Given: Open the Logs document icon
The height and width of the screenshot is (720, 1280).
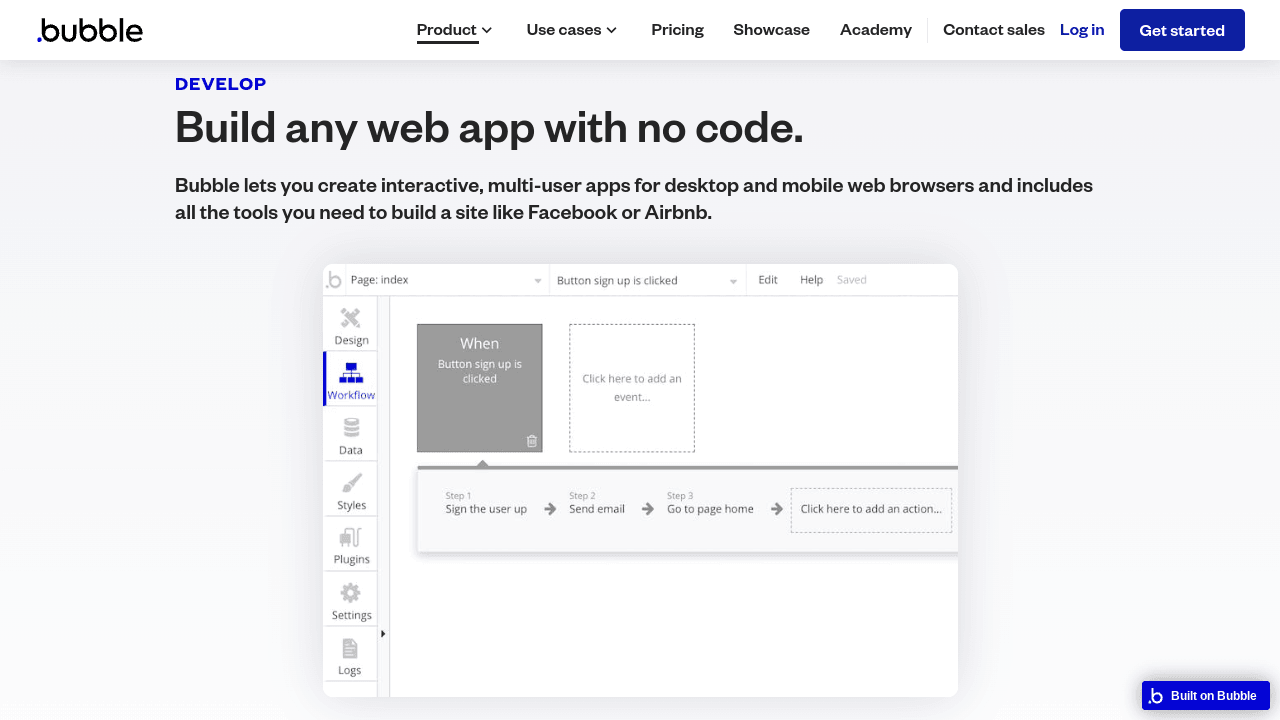Looking at the screenshot, I should [x=350, y=648].
